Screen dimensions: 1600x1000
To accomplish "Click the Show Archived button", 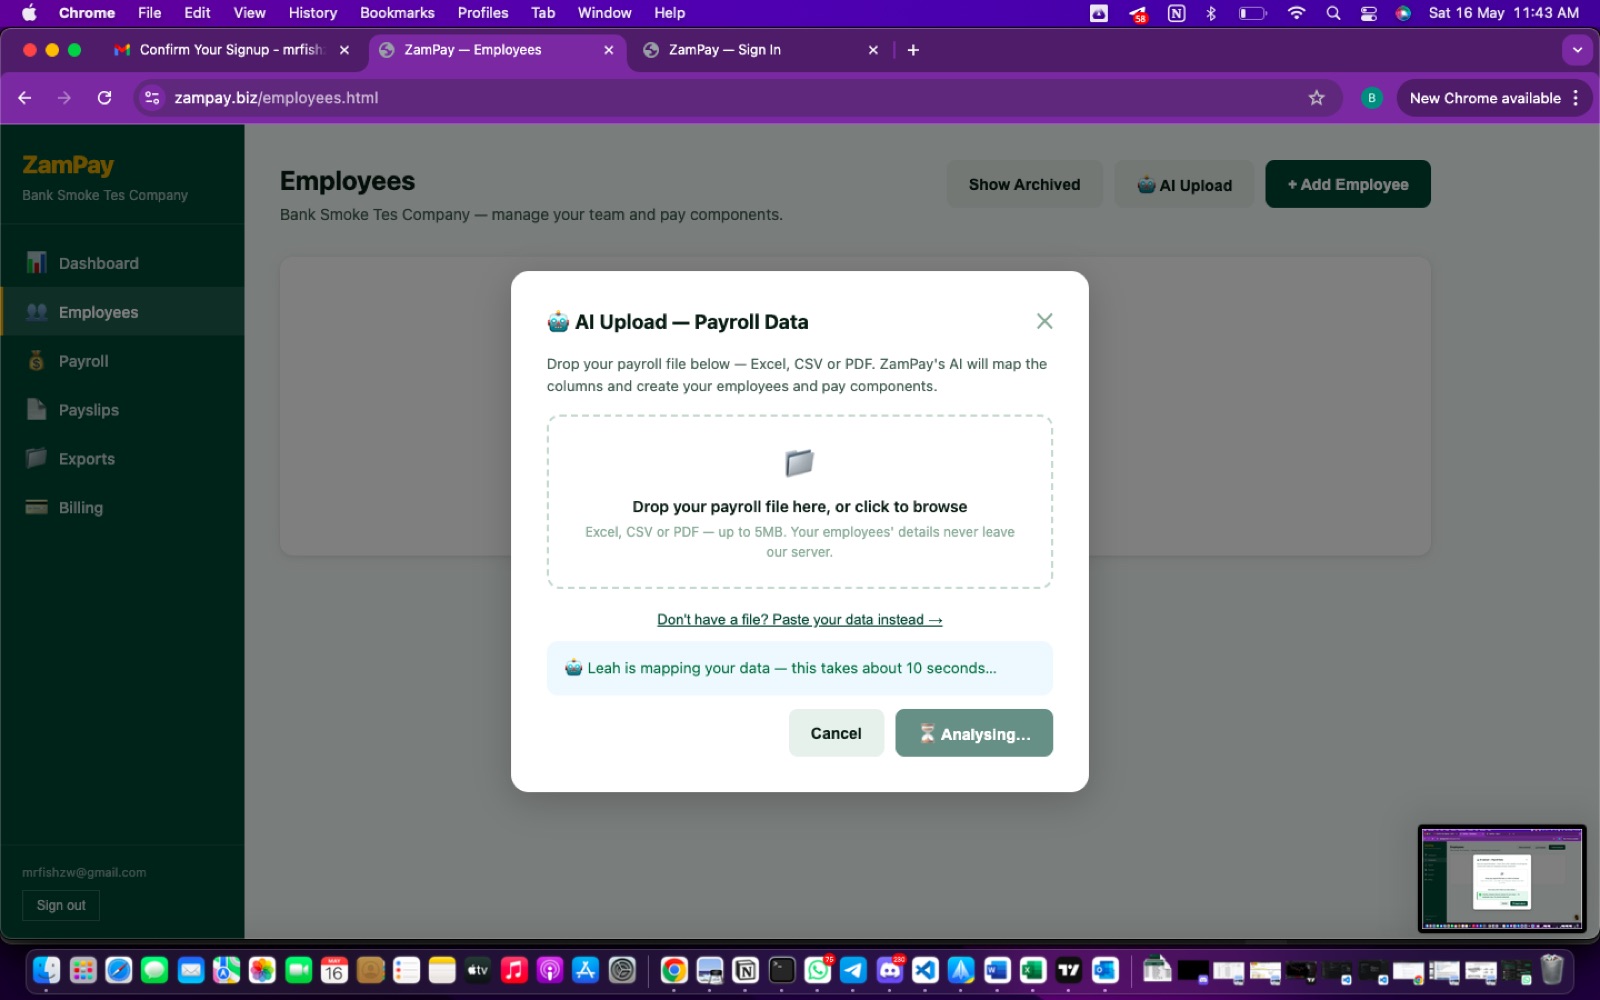I will (x=1024, y=184).
